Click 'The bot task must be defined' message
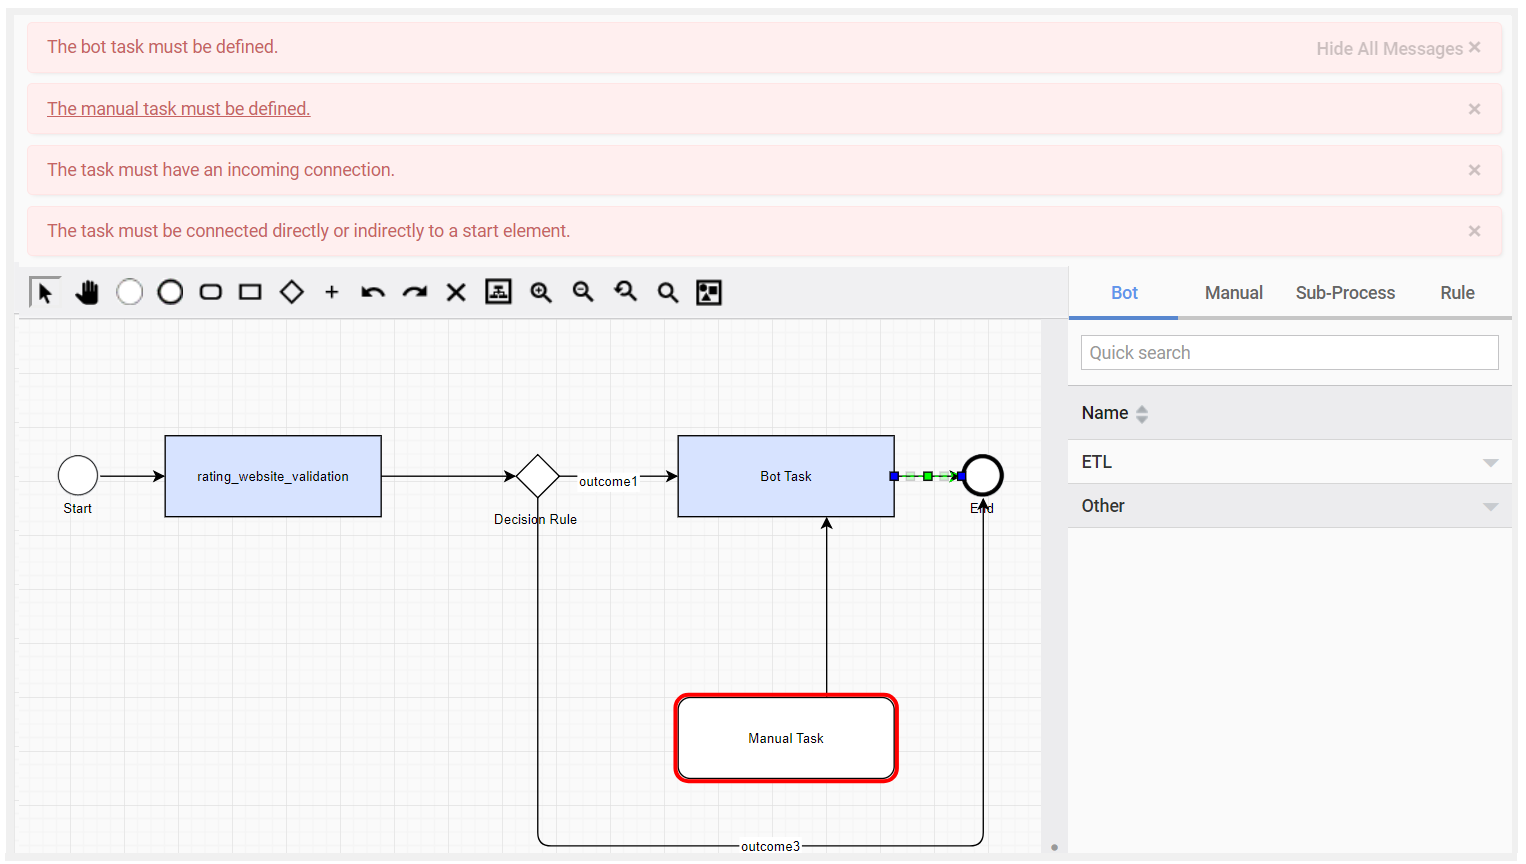1526x864 pixels. (x=162, y=47)
